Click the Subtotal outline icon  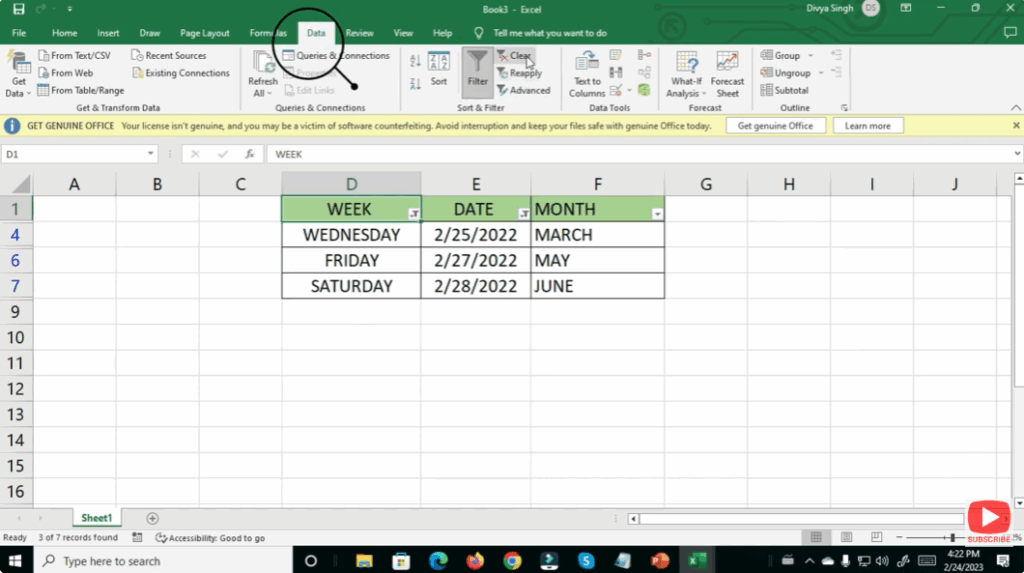tap(766, 90)
